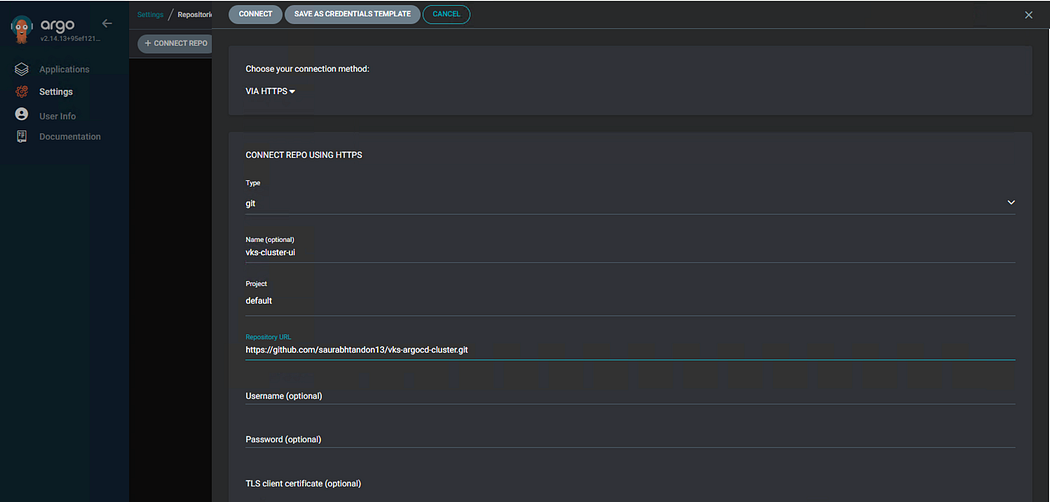Viewport: 1050px width, 502px height.
Task: Edit the Name field vks-cluster-ui
Action: coord(630,252)
